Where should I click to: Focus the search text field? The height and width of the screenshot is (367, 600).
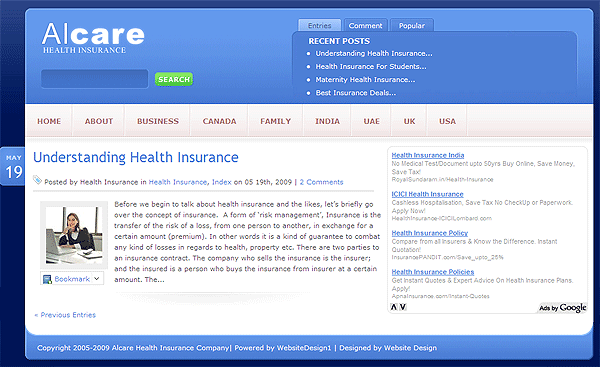[x=95, y=79]
